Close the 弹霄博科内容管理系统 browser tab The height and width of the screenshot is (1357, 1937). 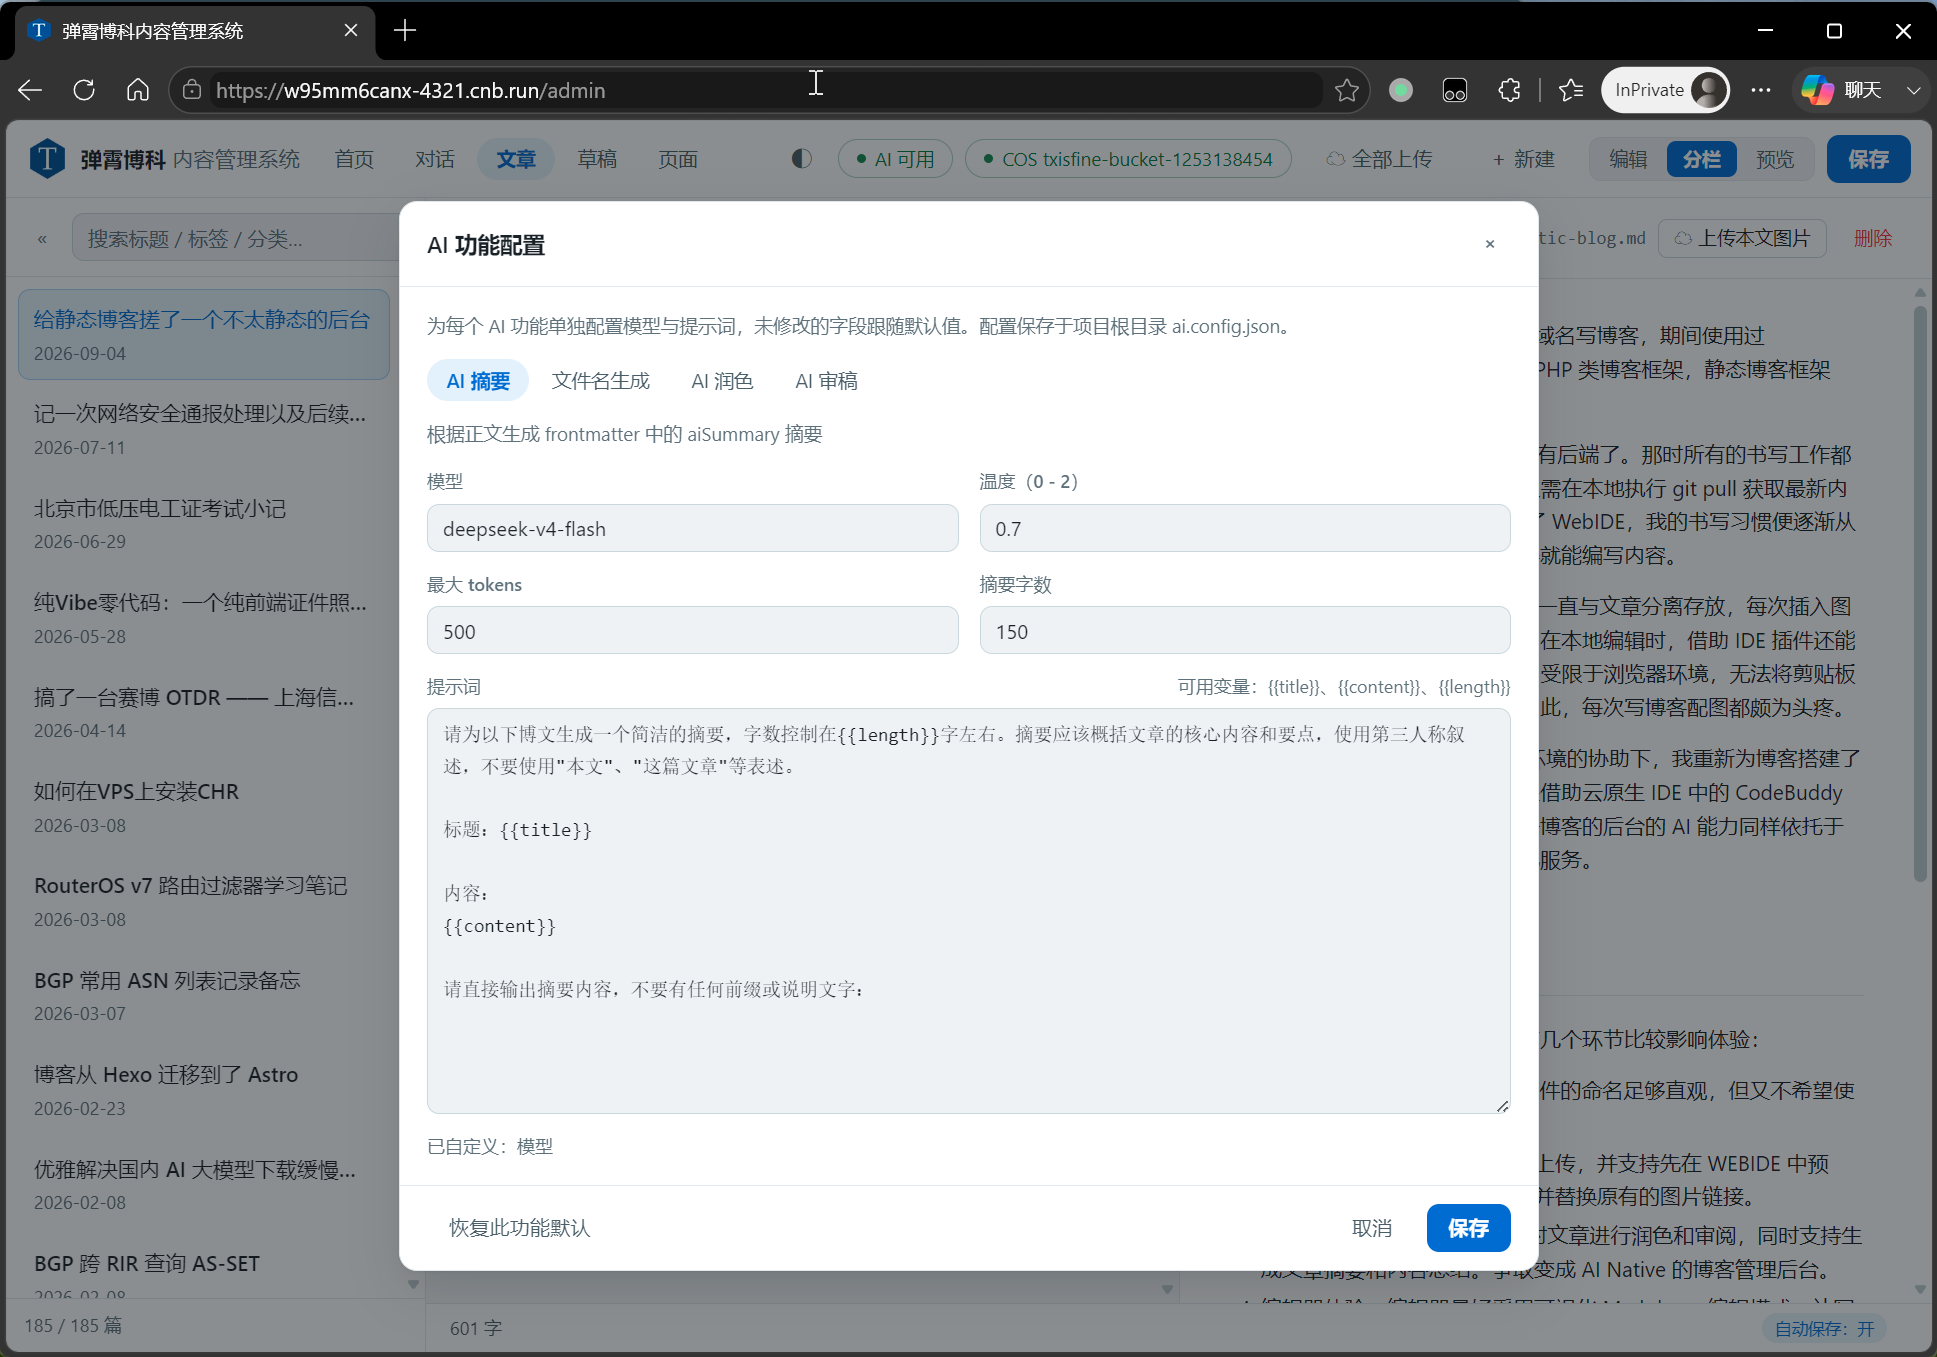click(x=351, y=31)
